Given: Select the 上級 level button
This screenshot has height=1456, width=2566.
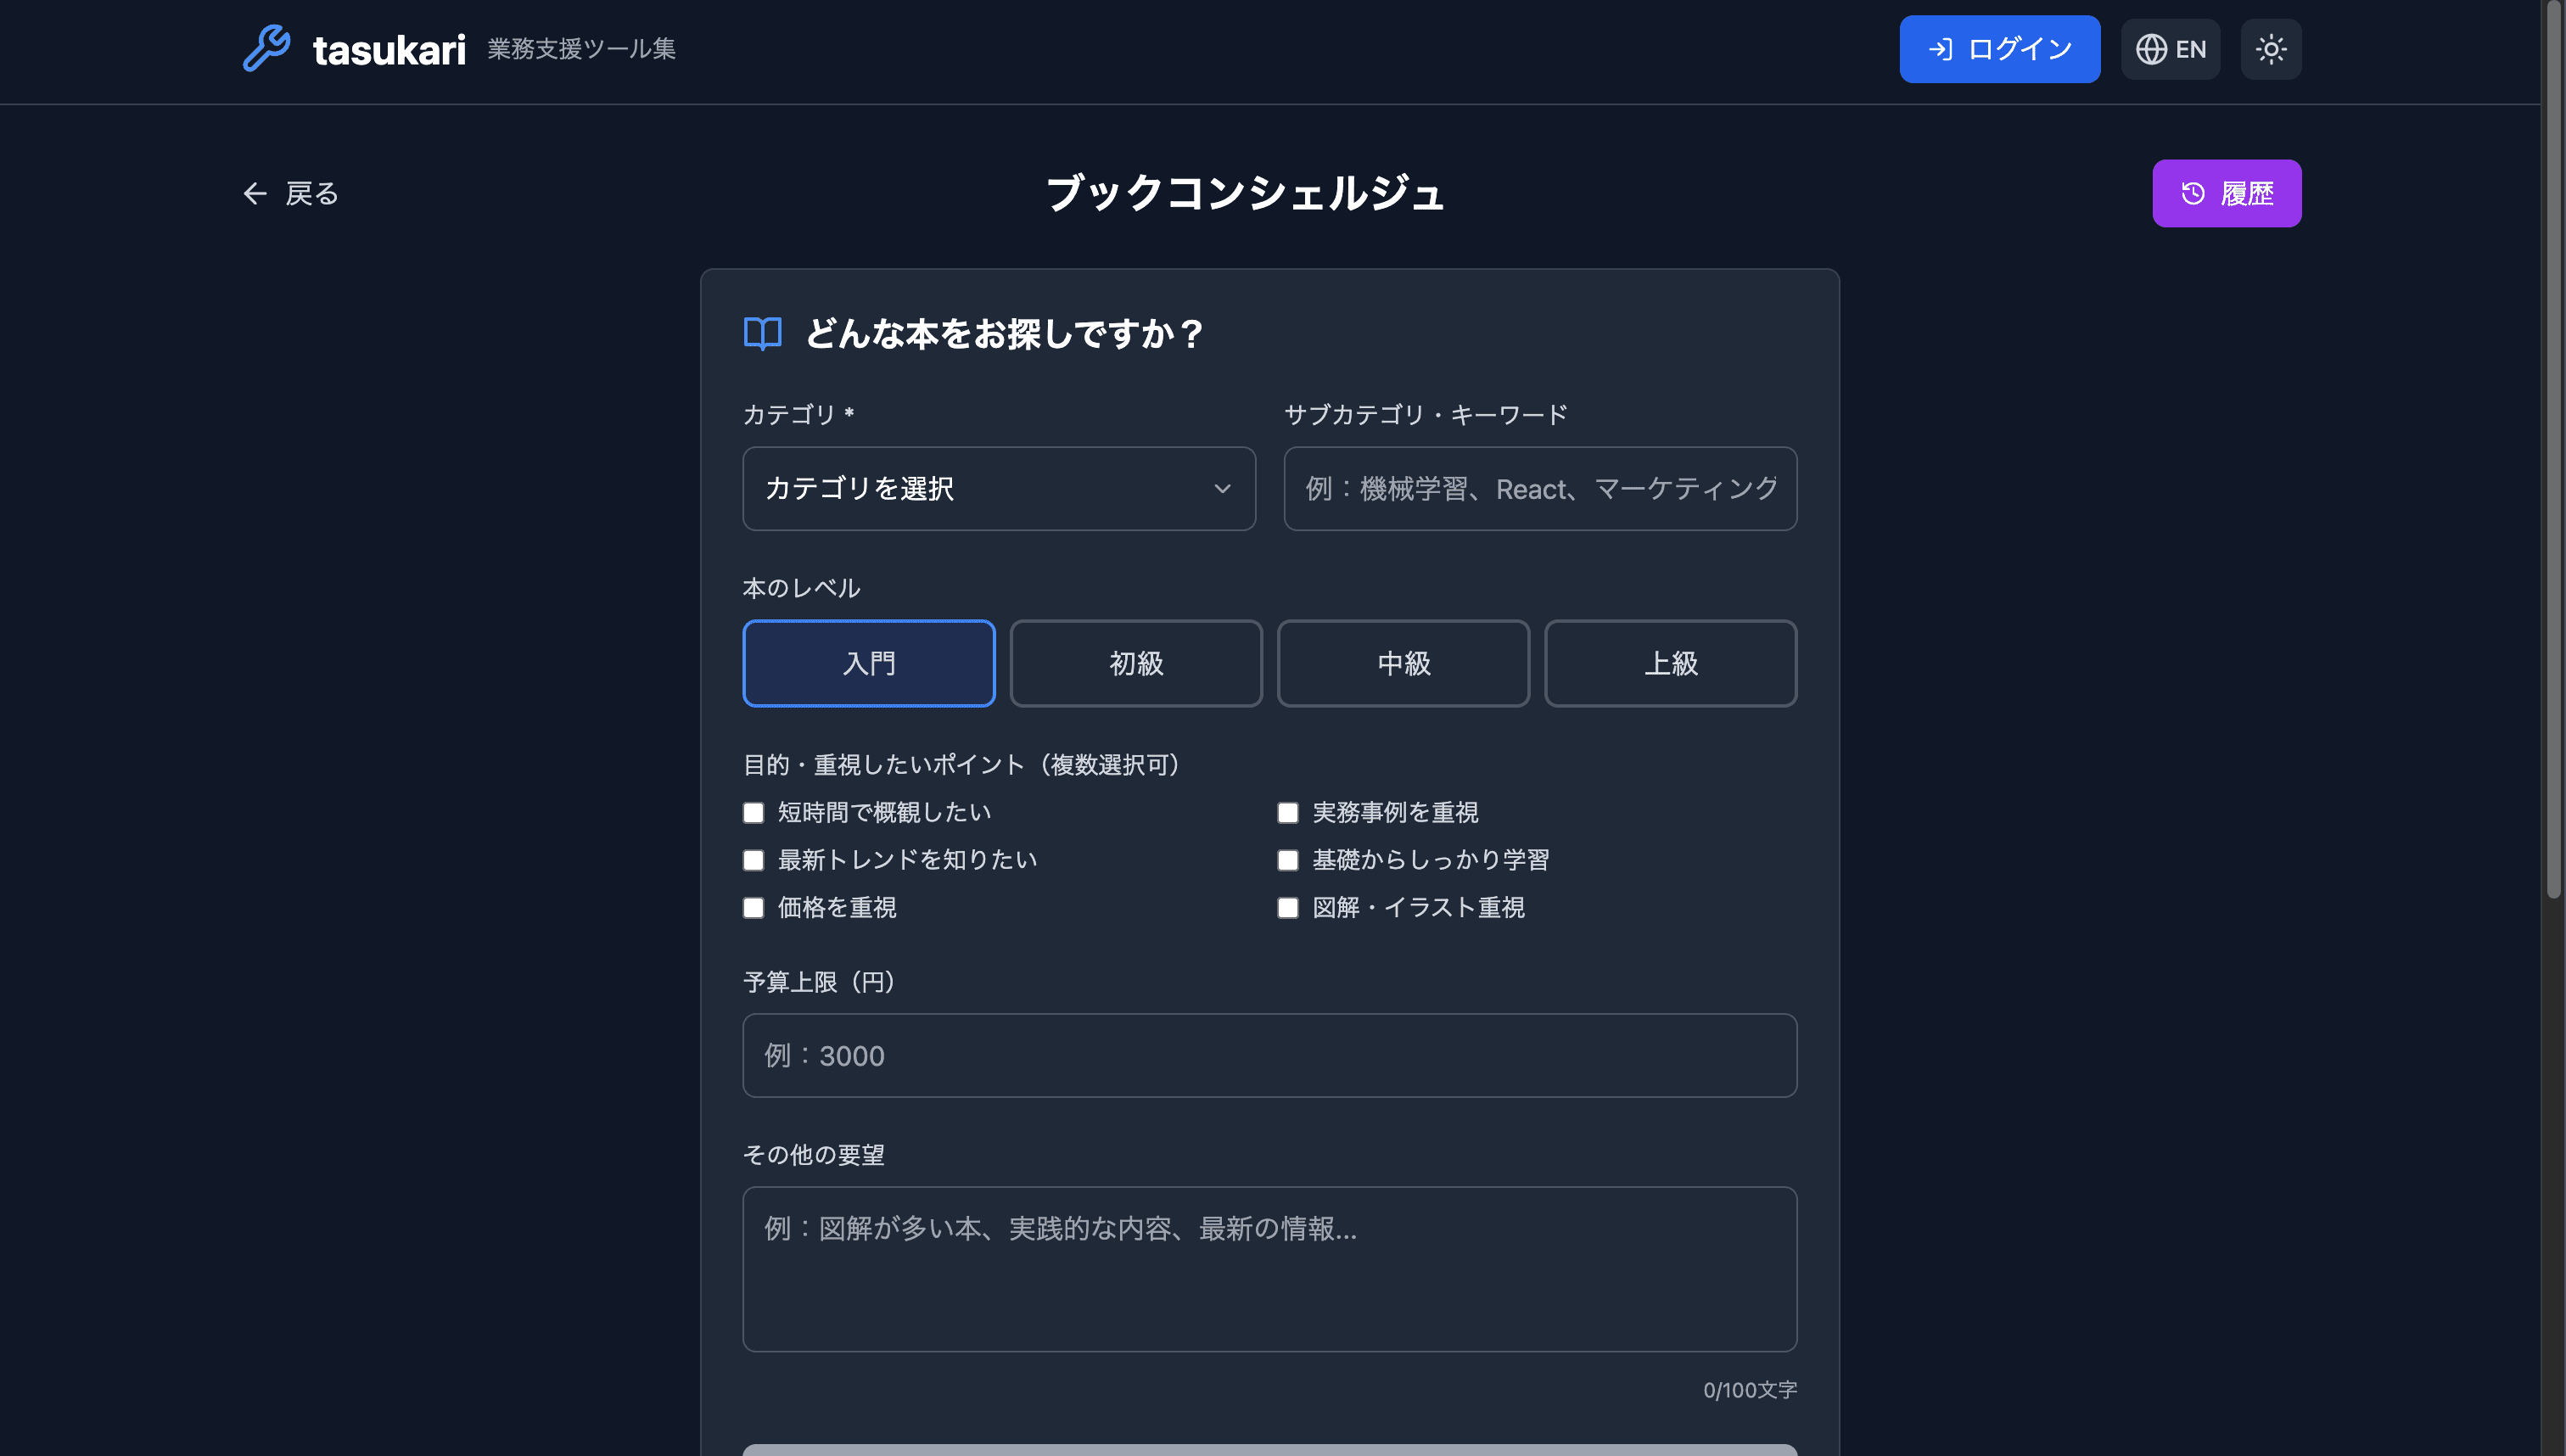Looking at the screenshot, I should [1670, 663].
